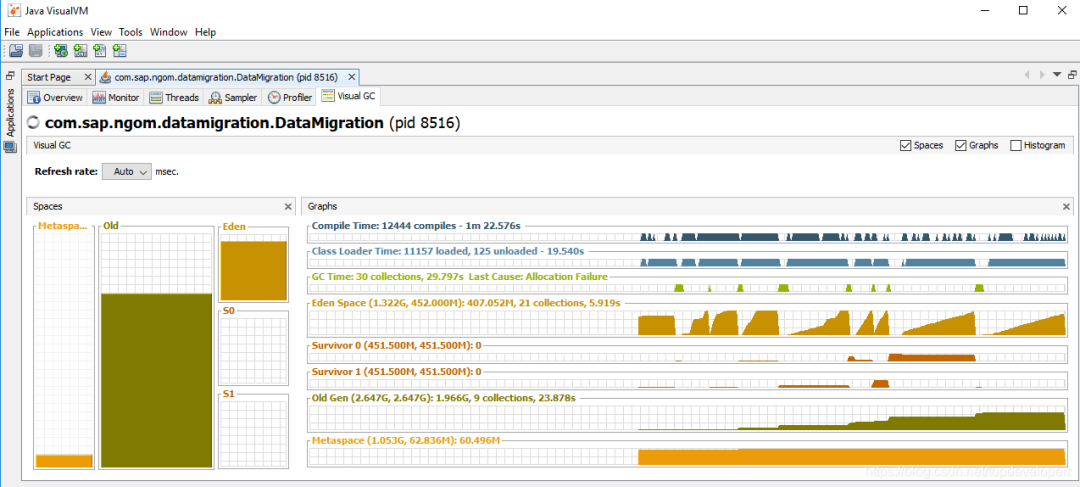Open the Applications sidebar panel icon

[10, 147]
